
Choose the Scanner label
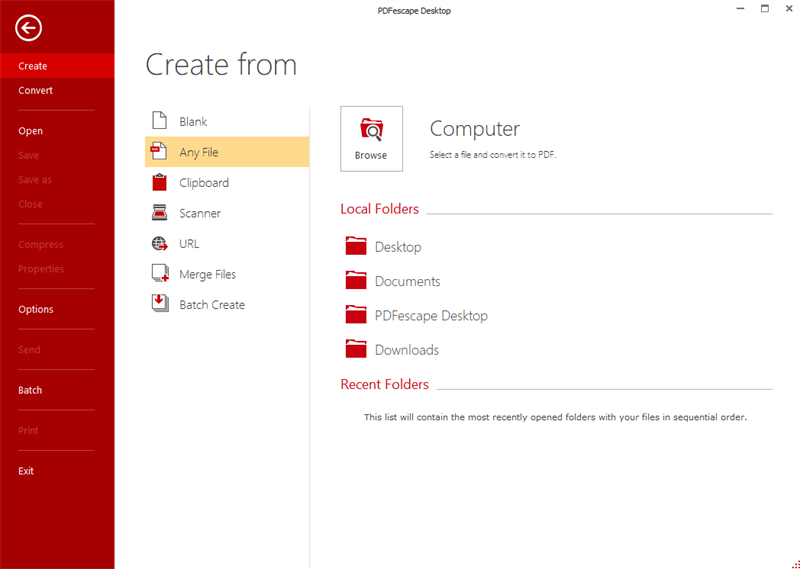(x=200, y=213)
